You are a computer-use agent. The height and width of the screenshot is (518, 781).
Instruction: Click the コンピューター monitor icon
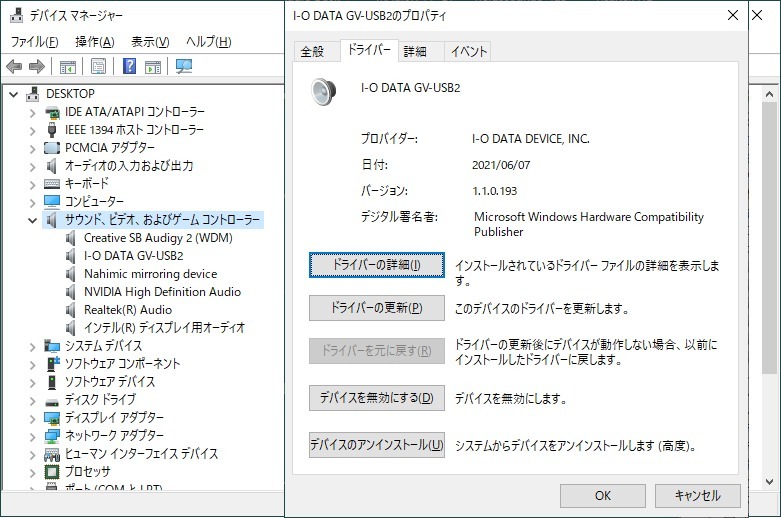coord(52,202)
